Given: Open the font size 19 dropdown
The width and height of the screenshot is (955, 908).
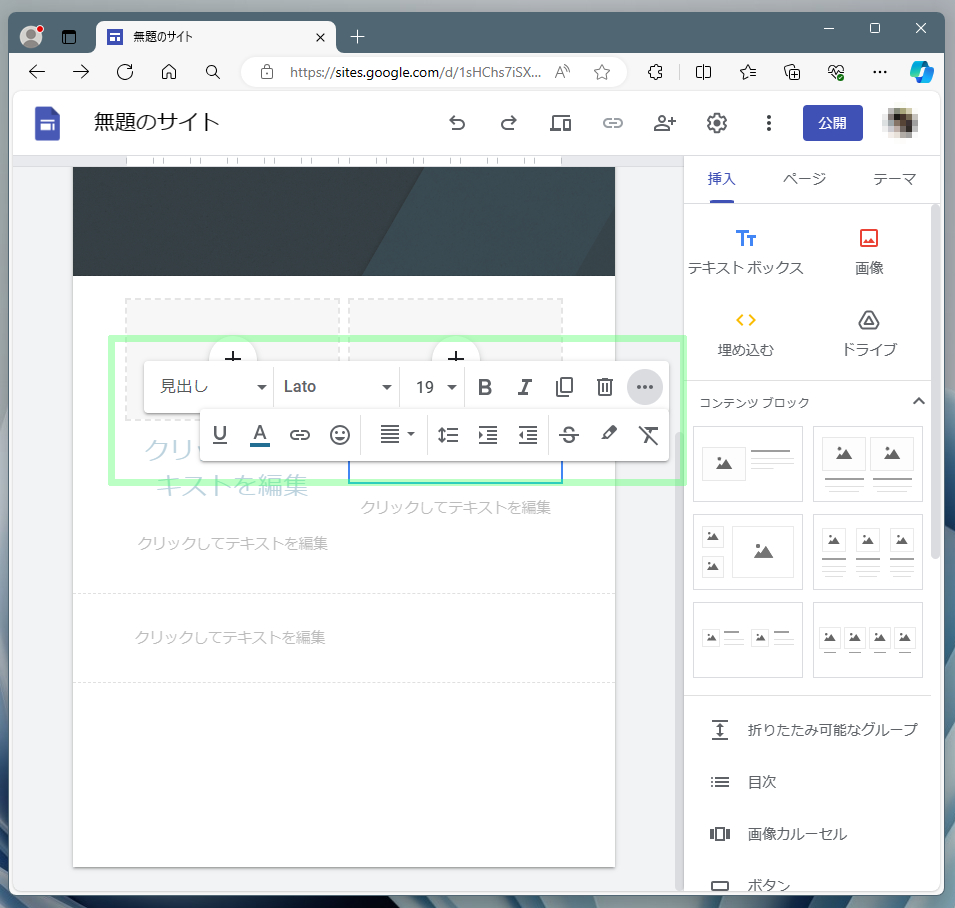Looking at the screenshot, I should [435, 387].
